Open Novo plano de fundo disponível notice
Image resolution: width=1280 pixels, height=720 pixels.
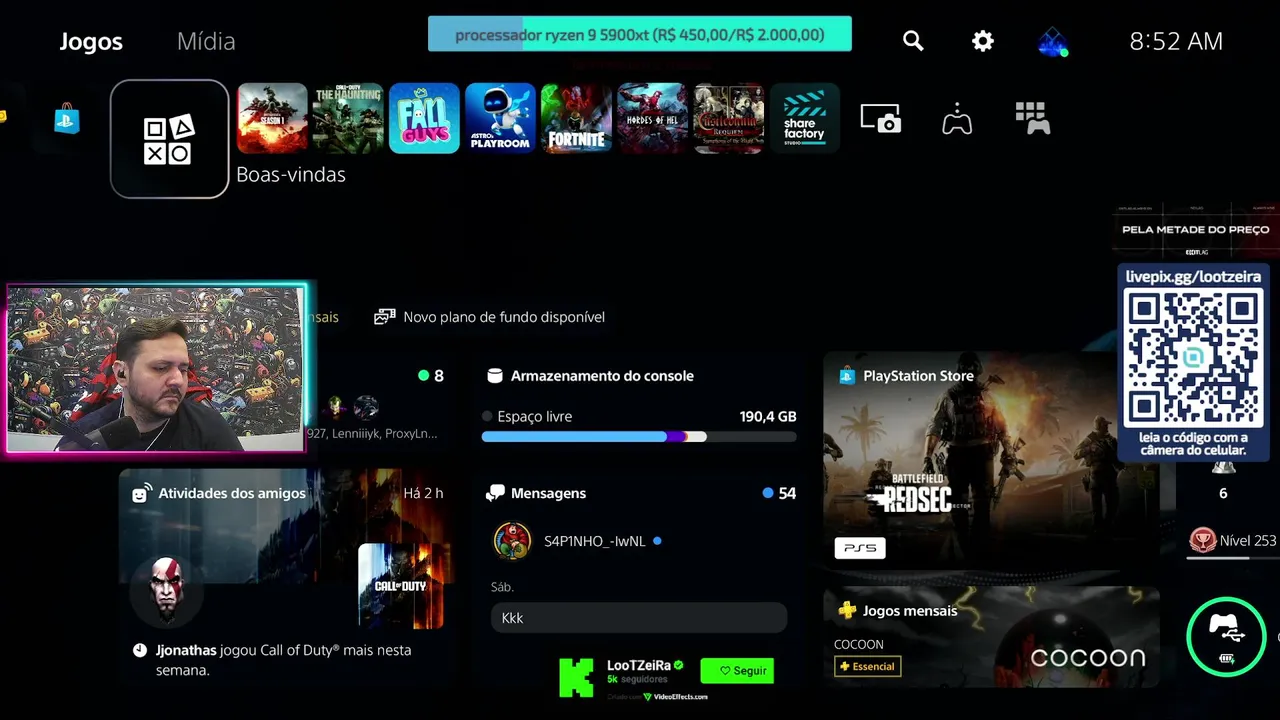(490, 317)
